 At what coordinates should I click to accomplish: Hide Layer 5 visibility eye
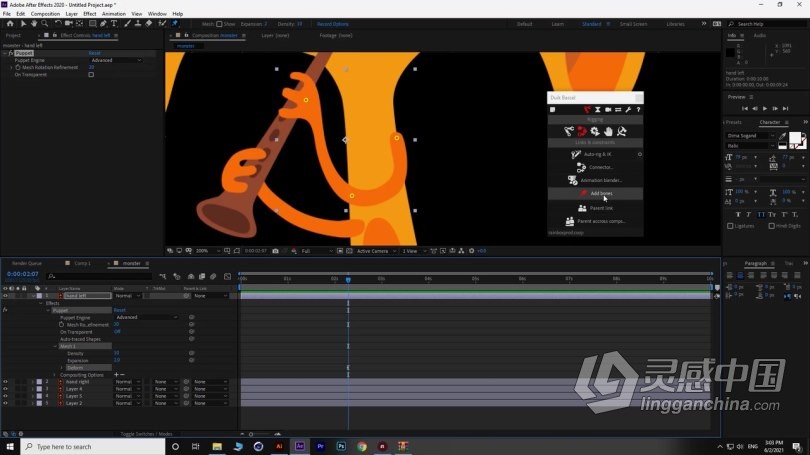click(5, 396)
